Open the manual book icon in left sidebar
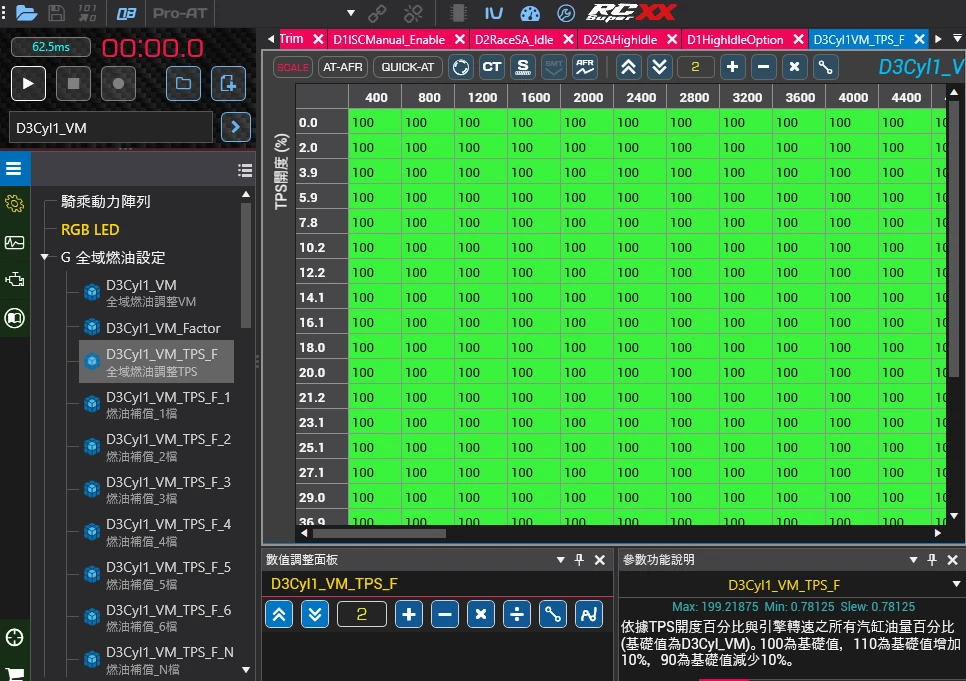Viewport: 966px width, 681px height. click(14, 318)
